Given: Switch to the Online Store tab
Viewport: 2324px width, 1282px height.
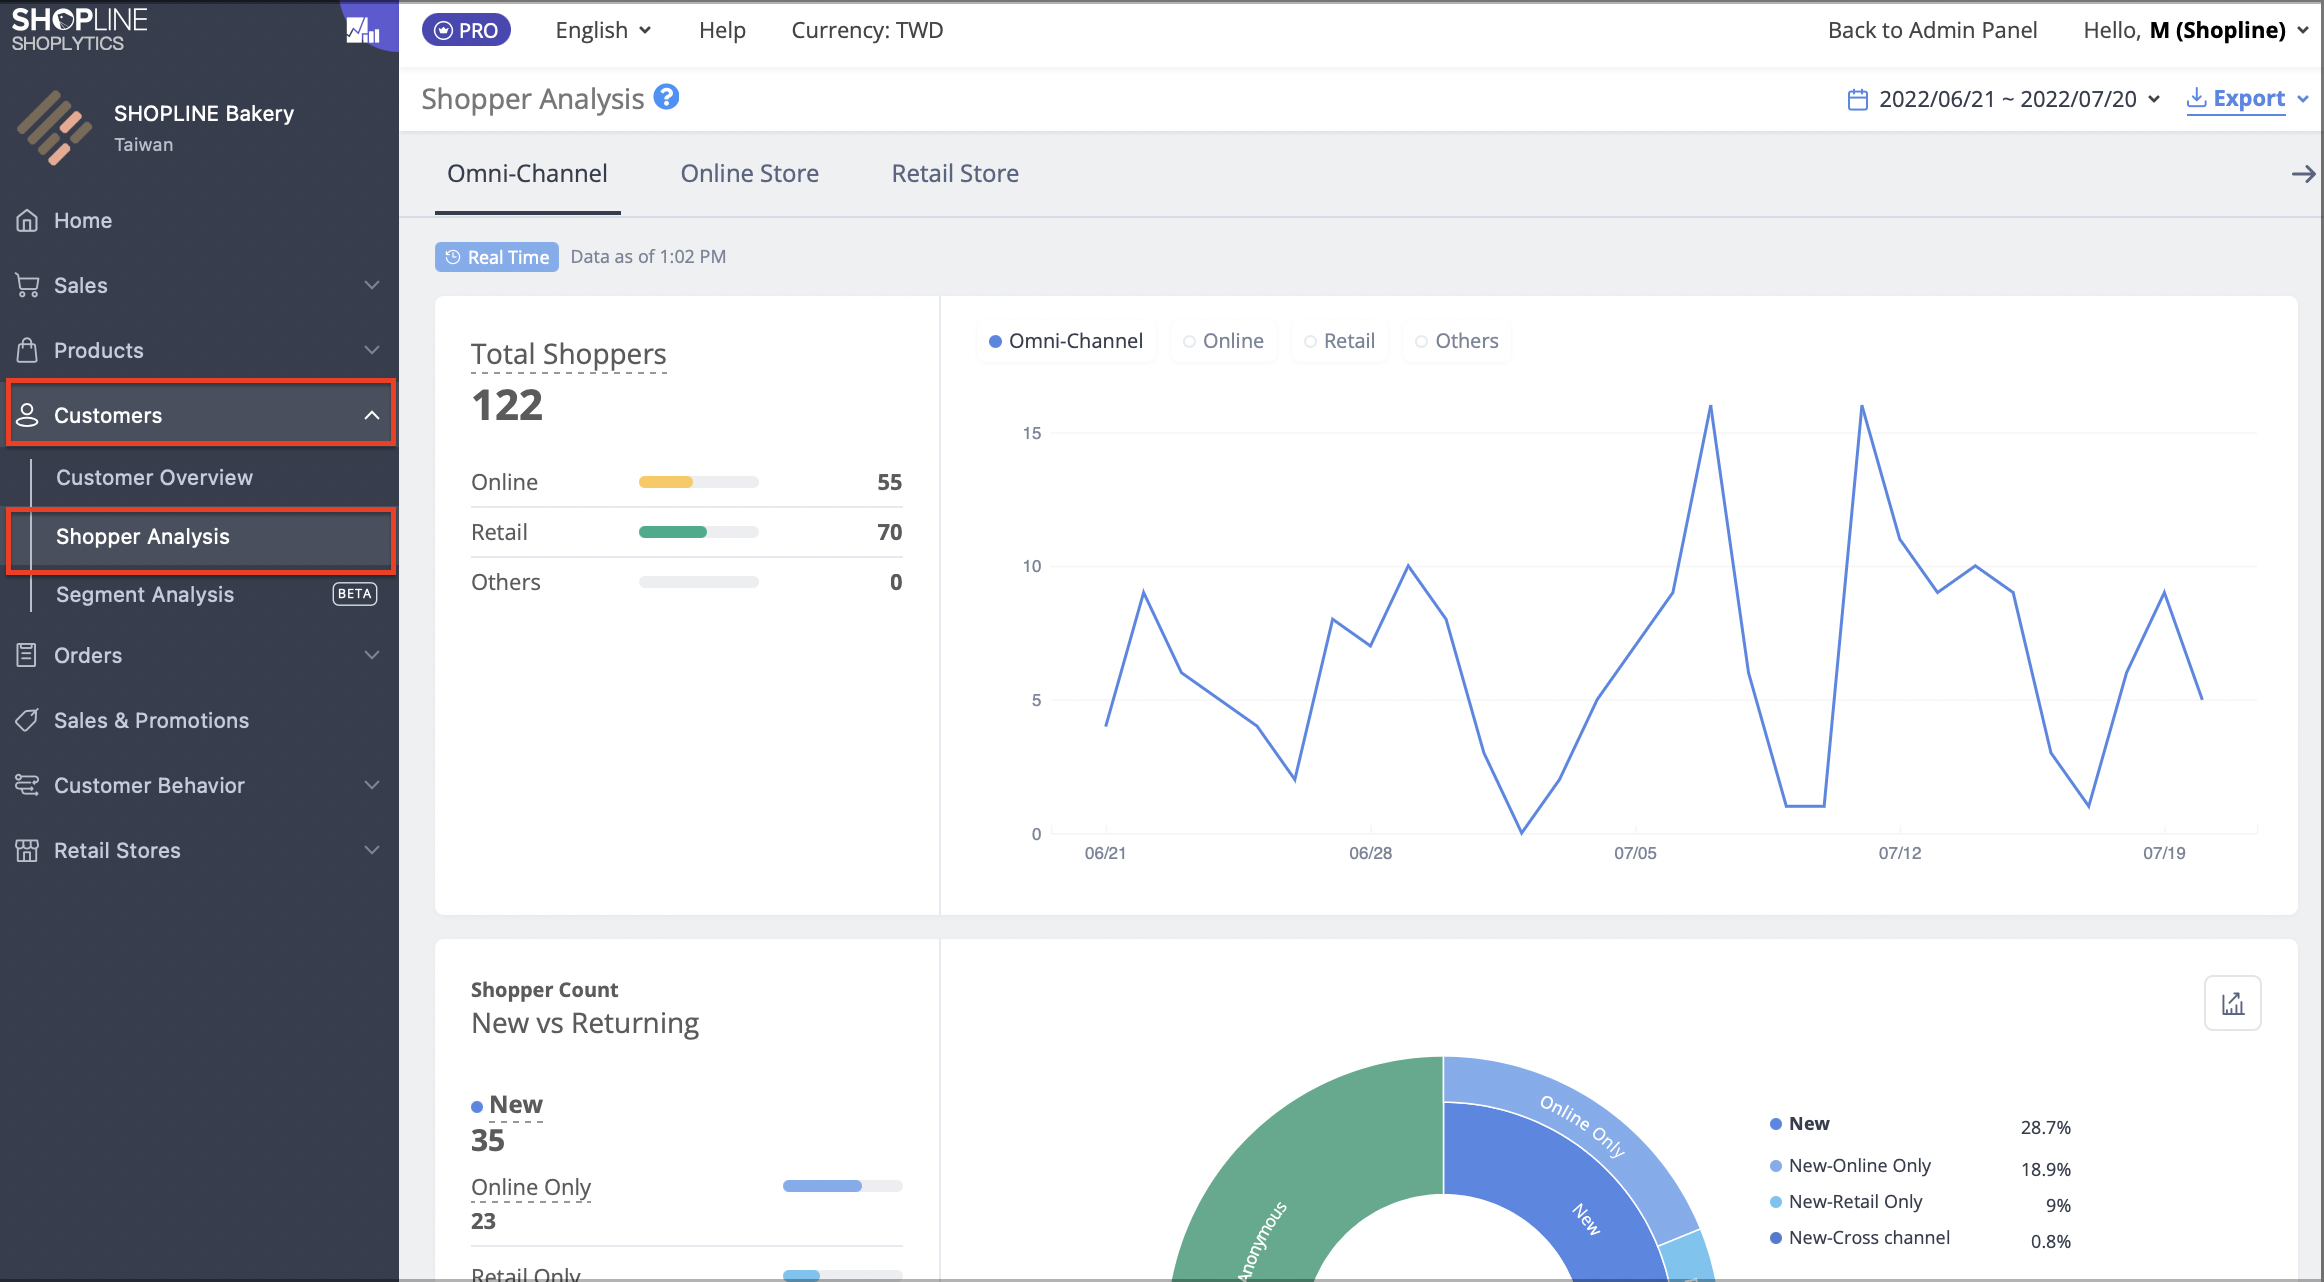Looking at the screenshot, I should tap(749, 173).
